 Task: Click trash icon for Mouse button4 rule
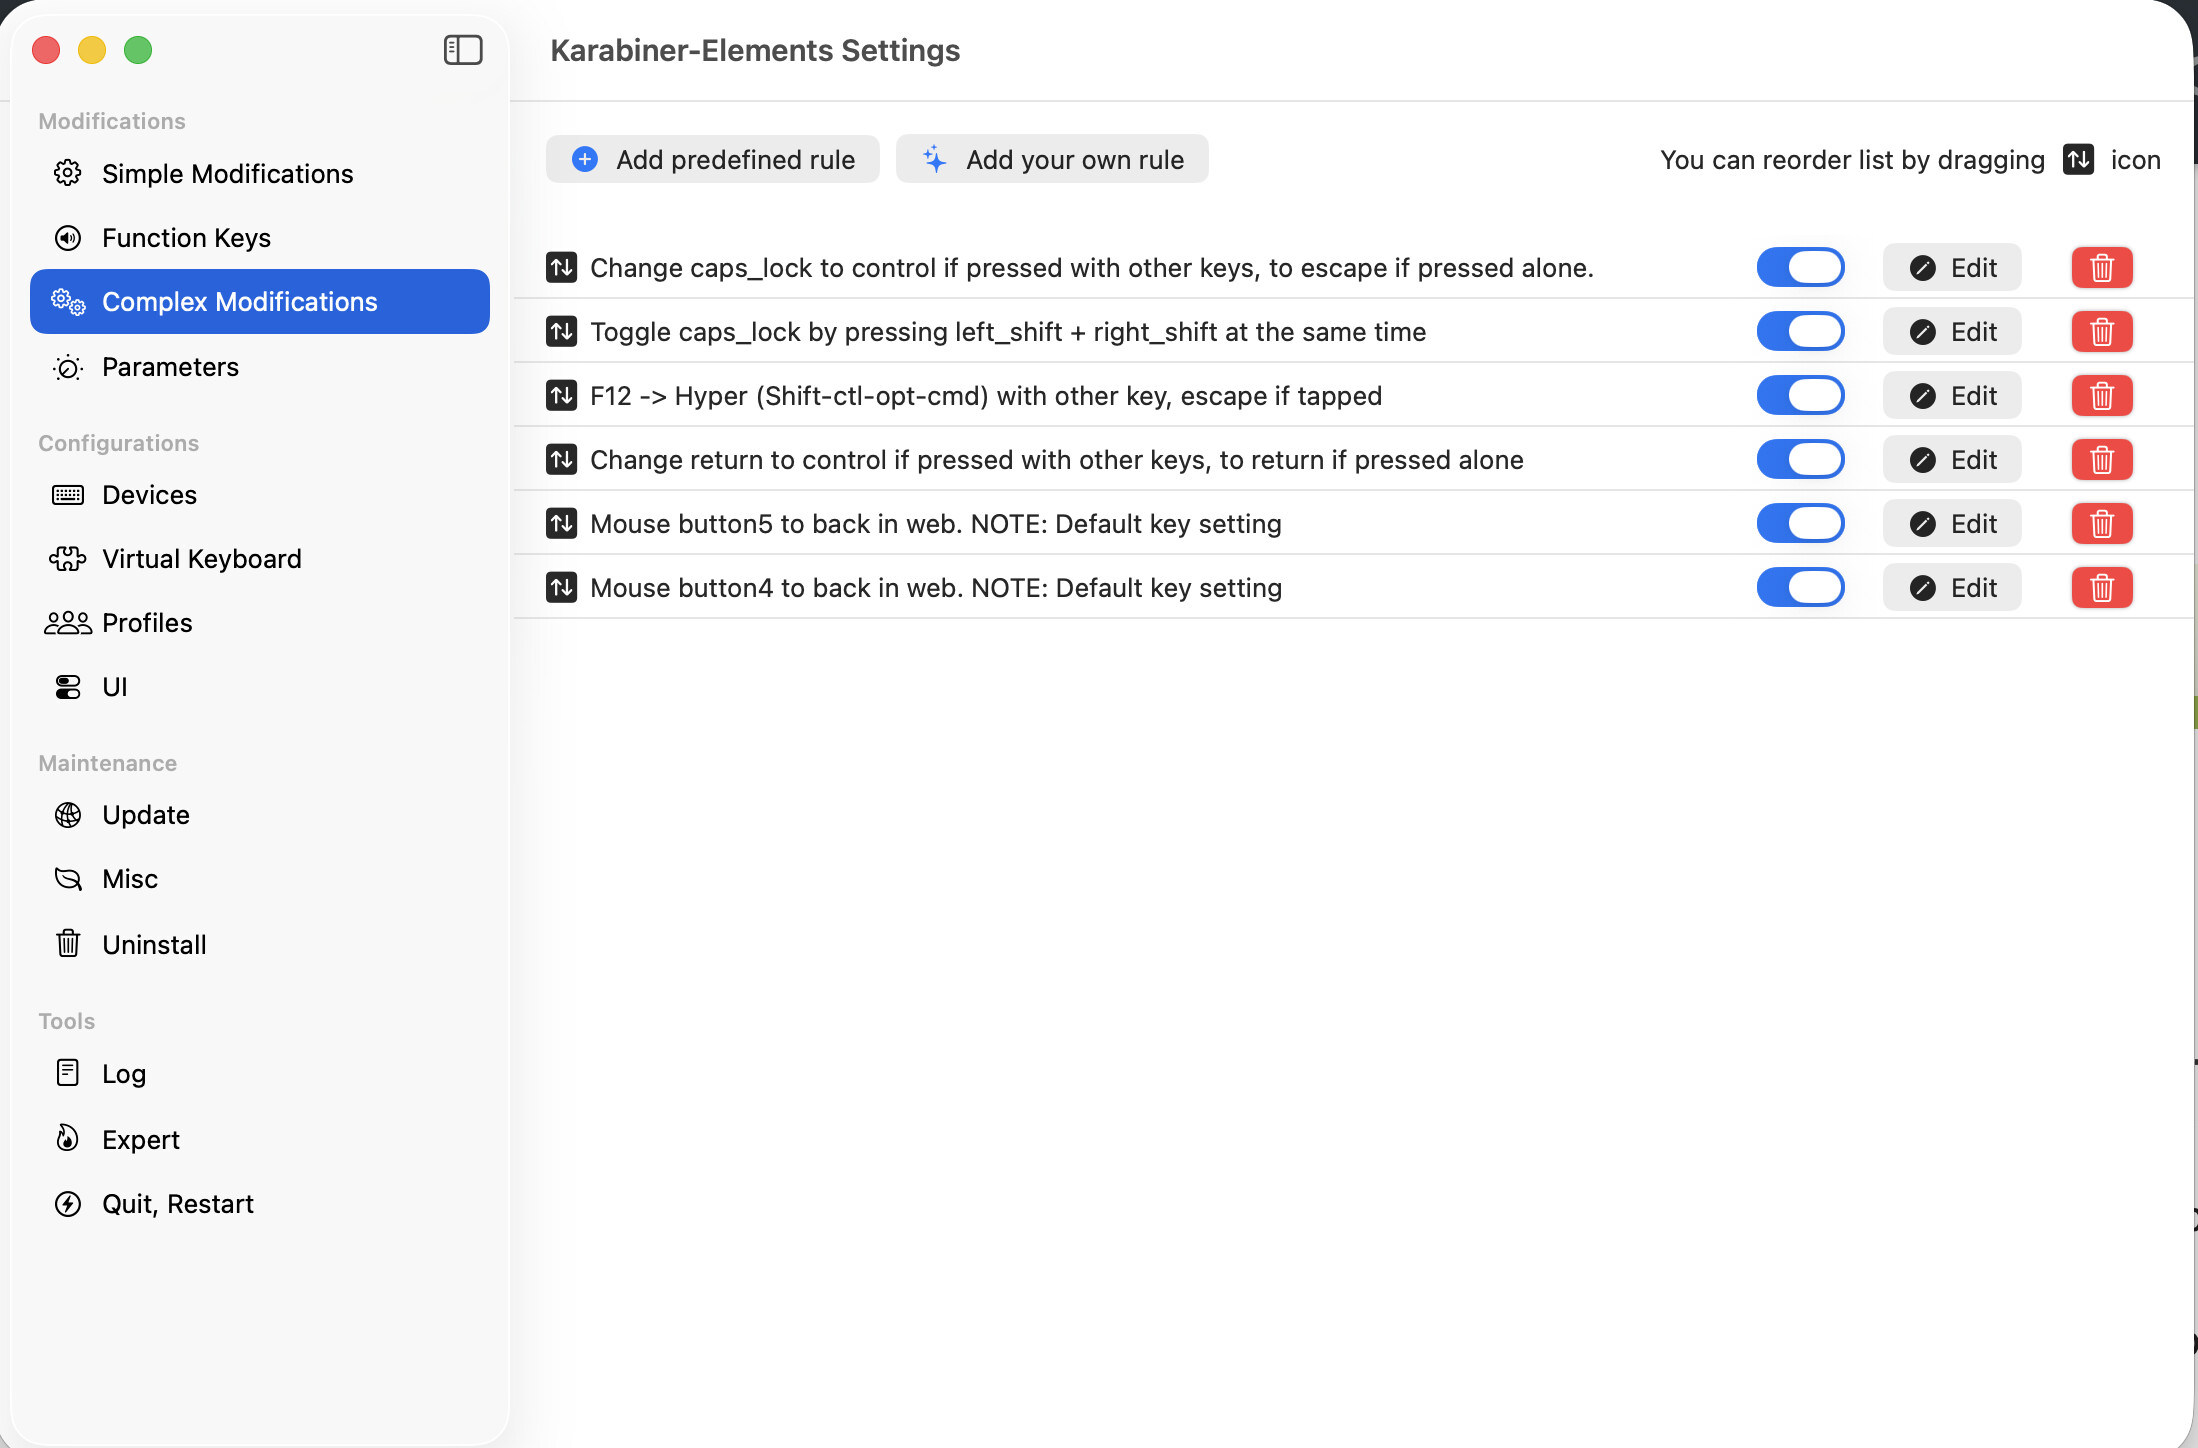click(2101, 588)
